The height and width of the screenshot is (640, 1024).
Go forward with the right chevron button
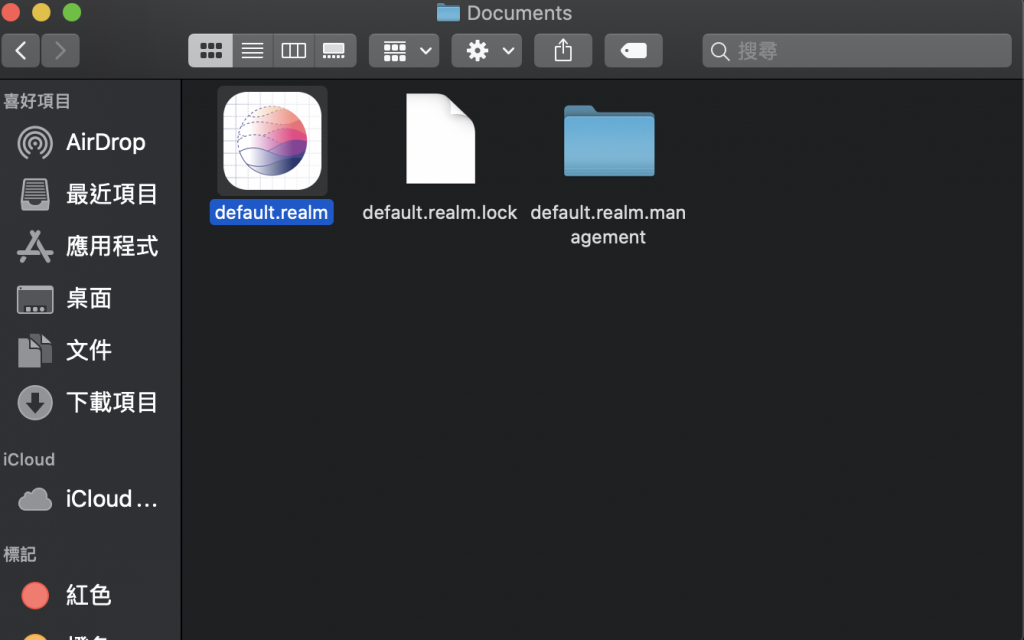(x=60, y=50)
